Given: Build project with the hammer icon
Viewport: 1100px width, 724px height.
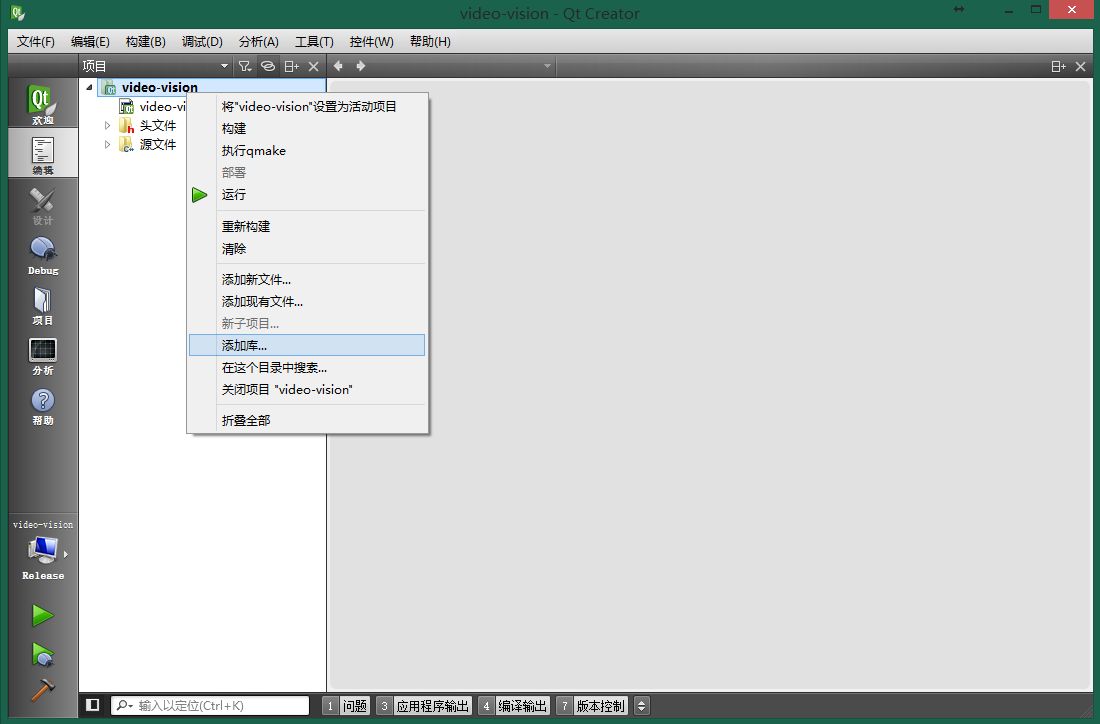Looking at the screenshot, I should [42, 690].
